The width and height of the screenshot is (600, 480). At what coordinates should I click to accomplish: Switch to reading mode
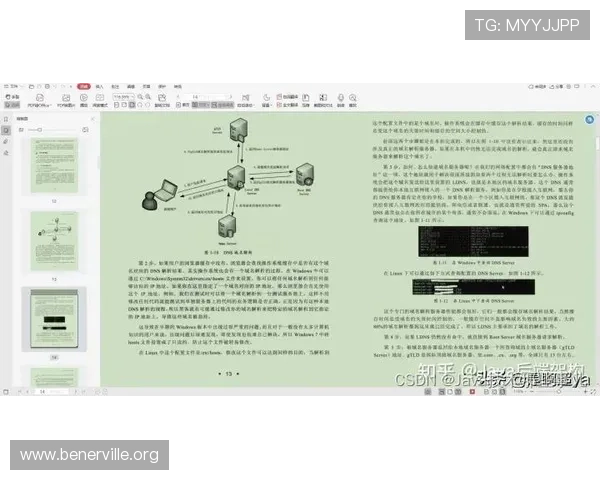[x=100, y=100]
